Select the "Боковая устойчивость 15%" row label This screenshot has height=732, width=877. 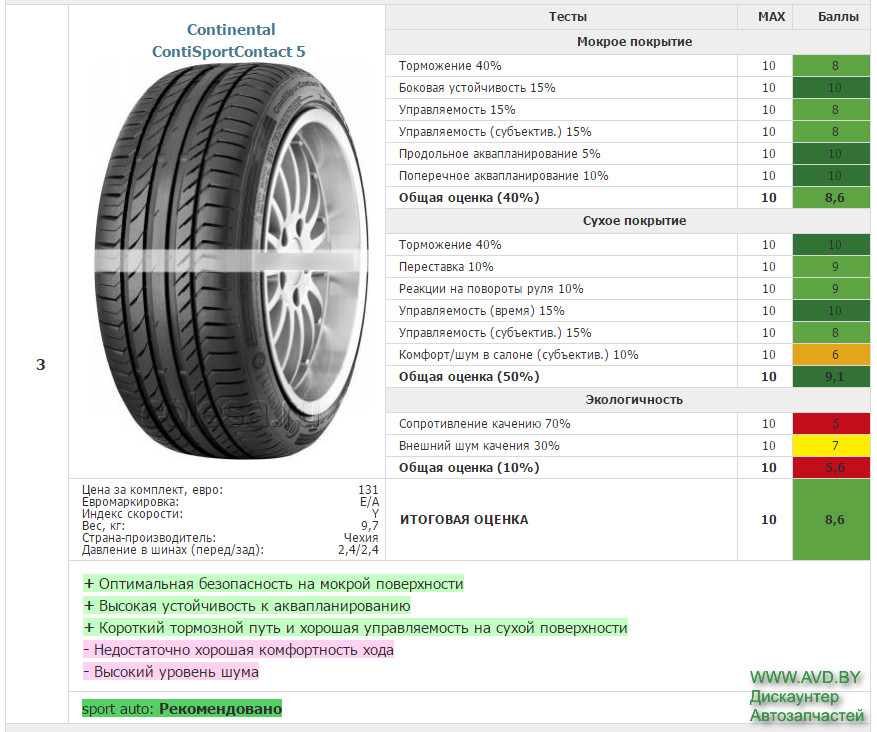click(x=477, y=88)
